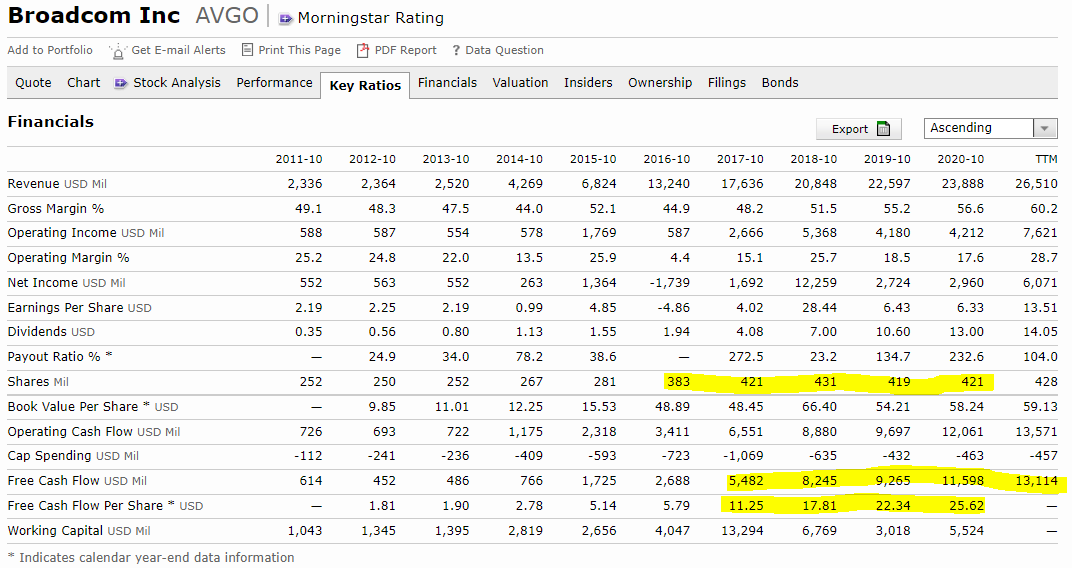The height and width of the screenshot is (568, 1072).
Task: Click the Earnings Per Share row label
Action: [79, 308]
